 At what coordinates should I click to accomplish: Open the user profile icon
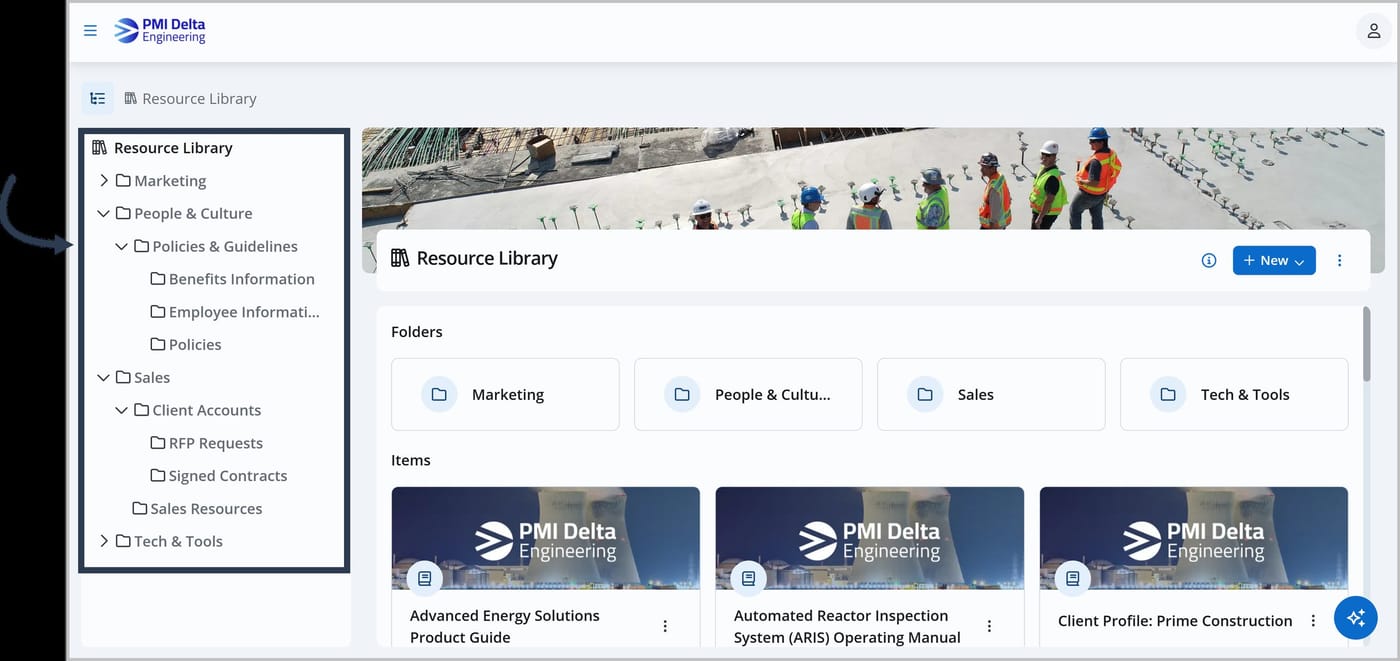coord(1373,31)
